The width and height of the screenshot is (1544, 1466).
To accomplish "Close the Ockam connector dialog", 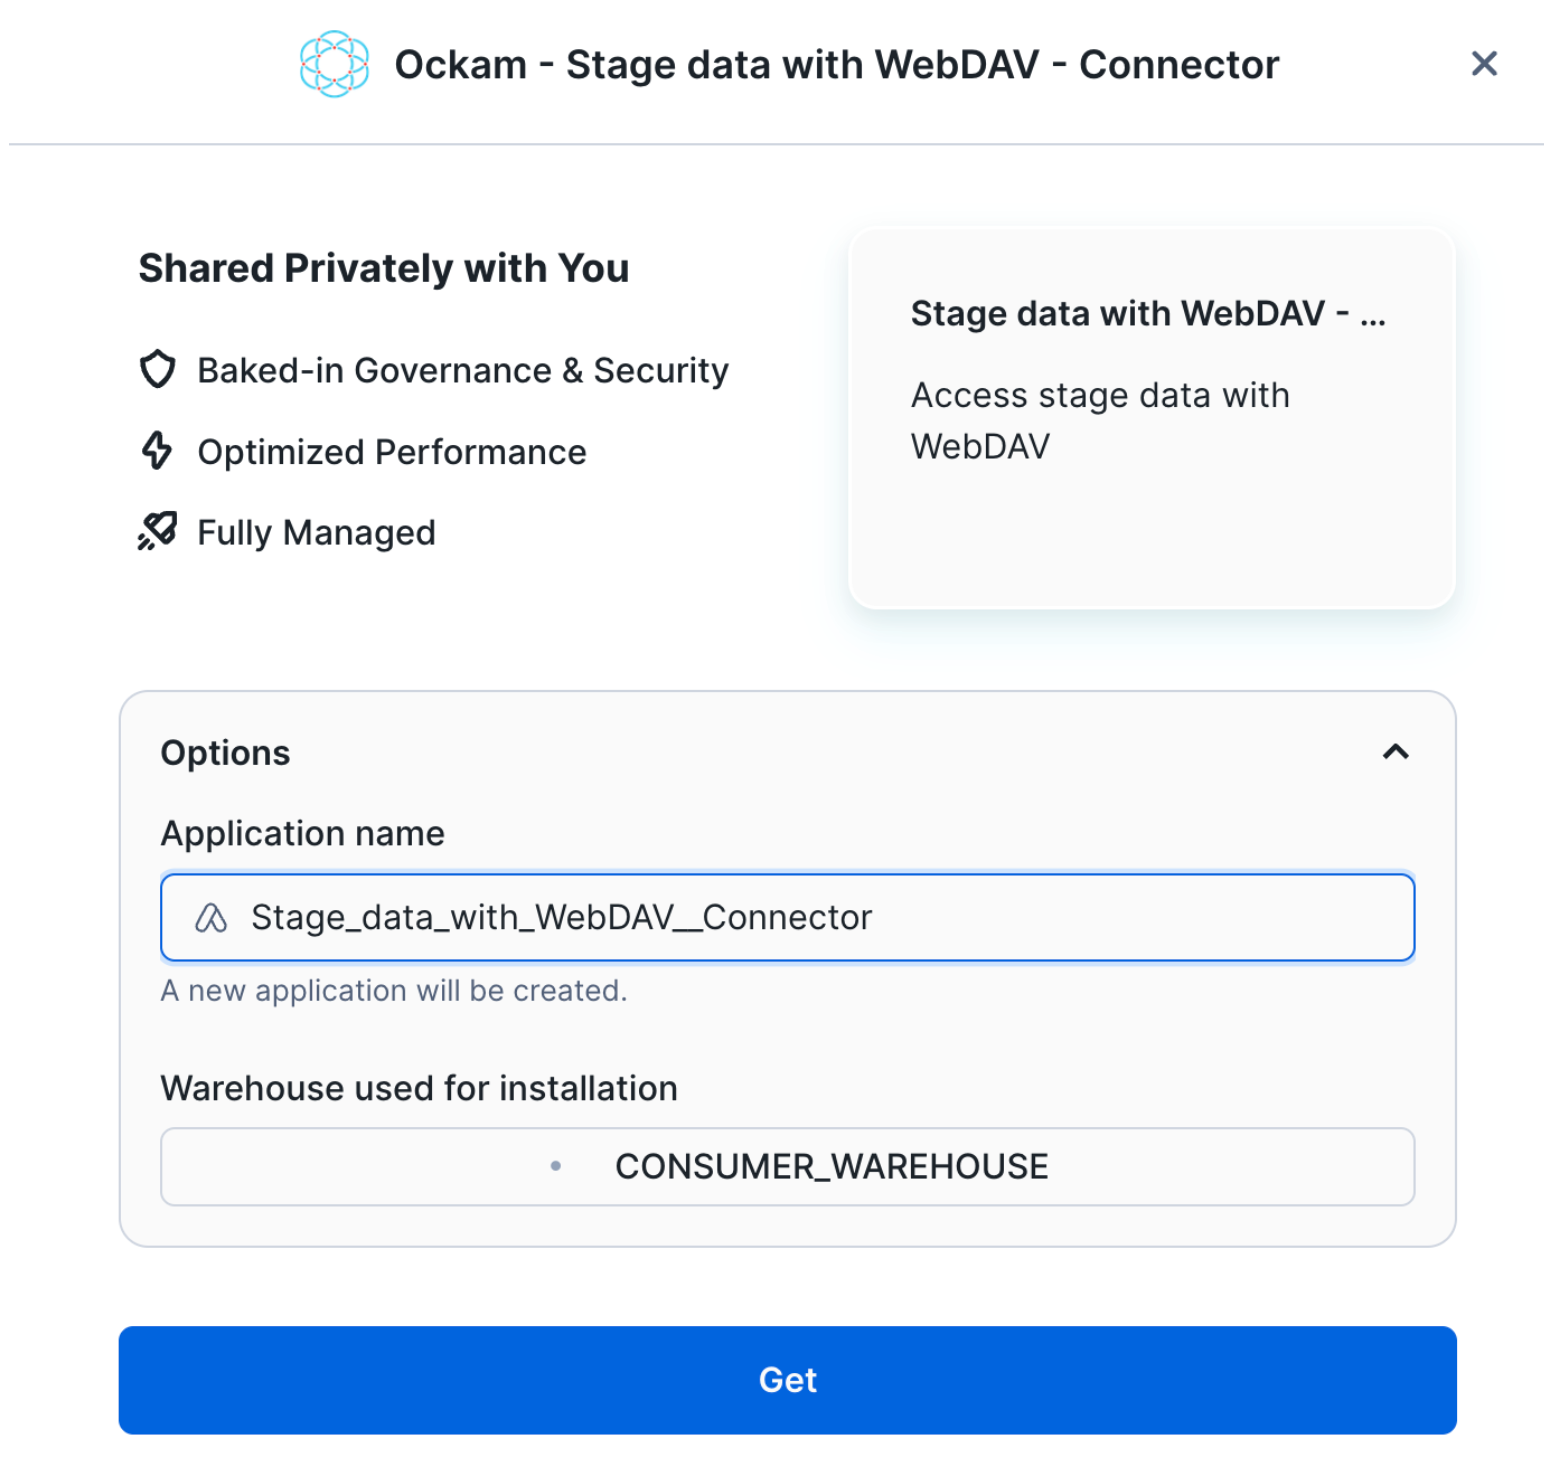I will tap(1484, 64).
